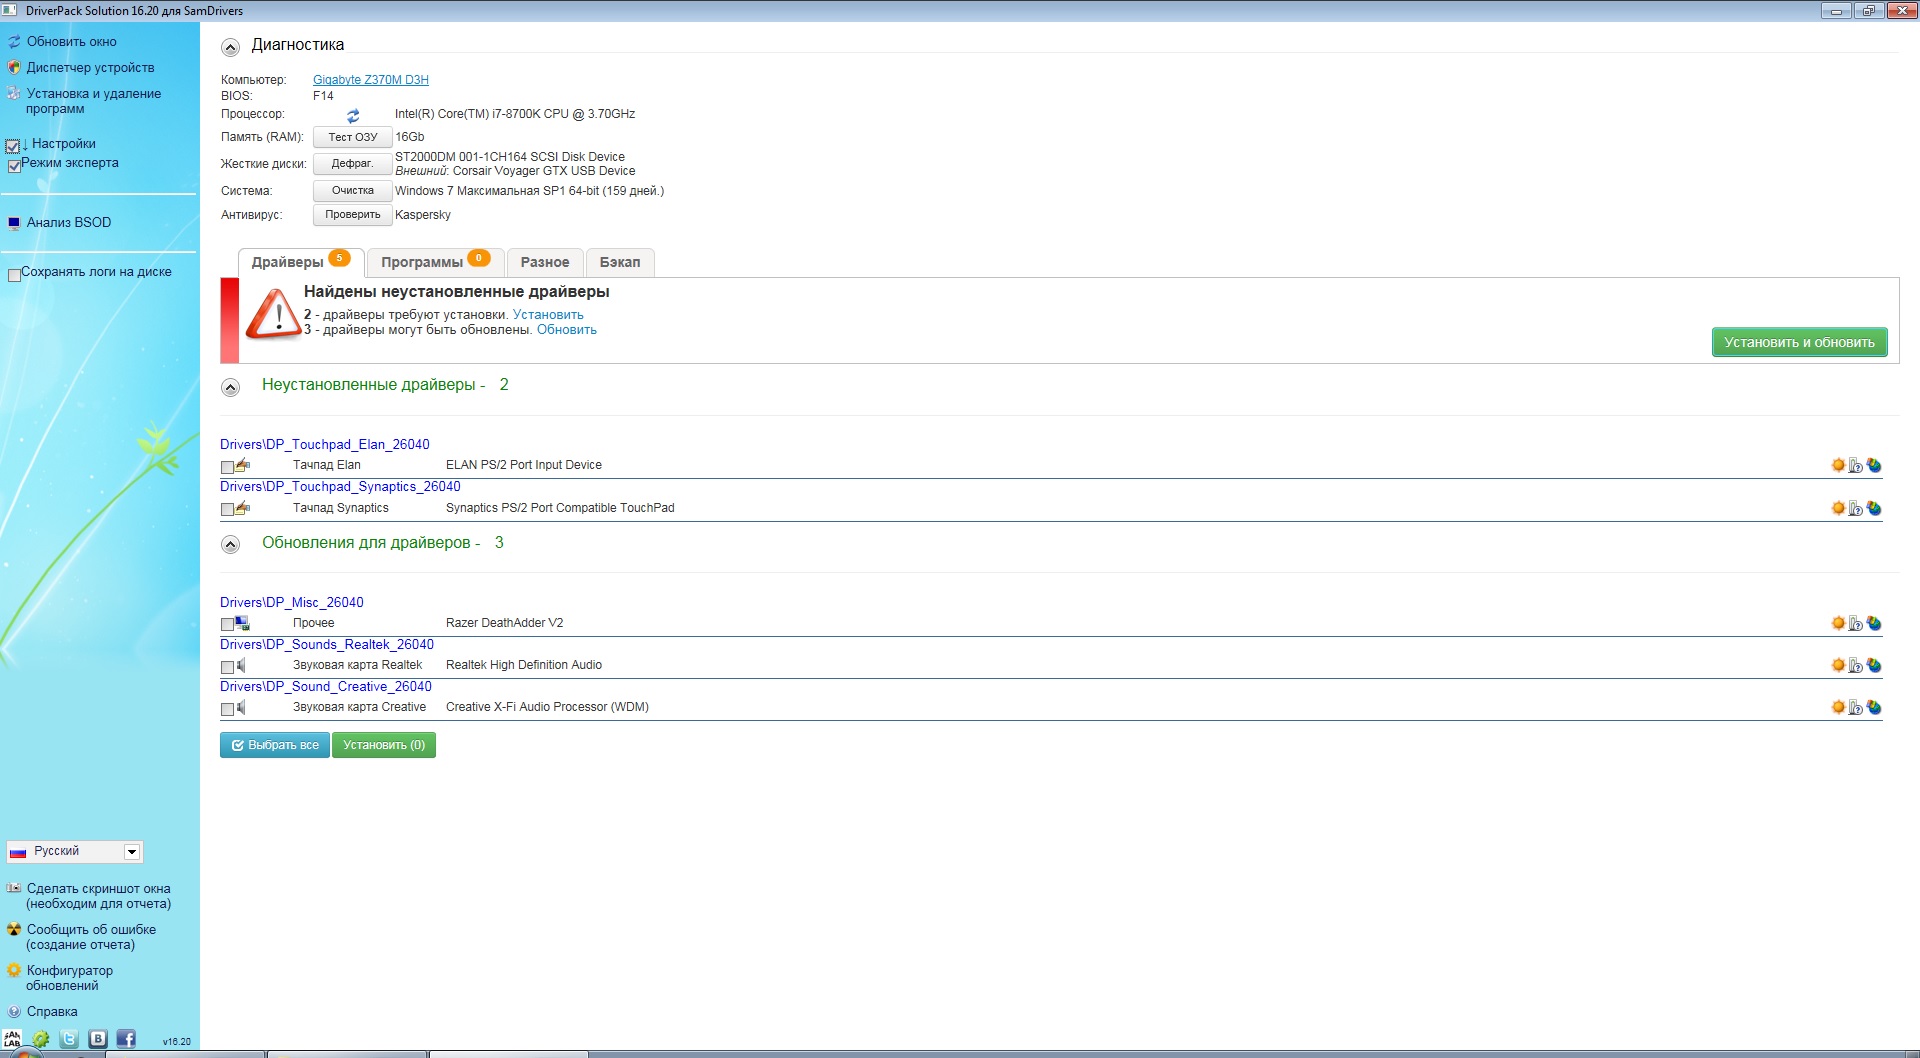Open the Русский language dropdown
1920x1058 pixels.
(75, 851)
